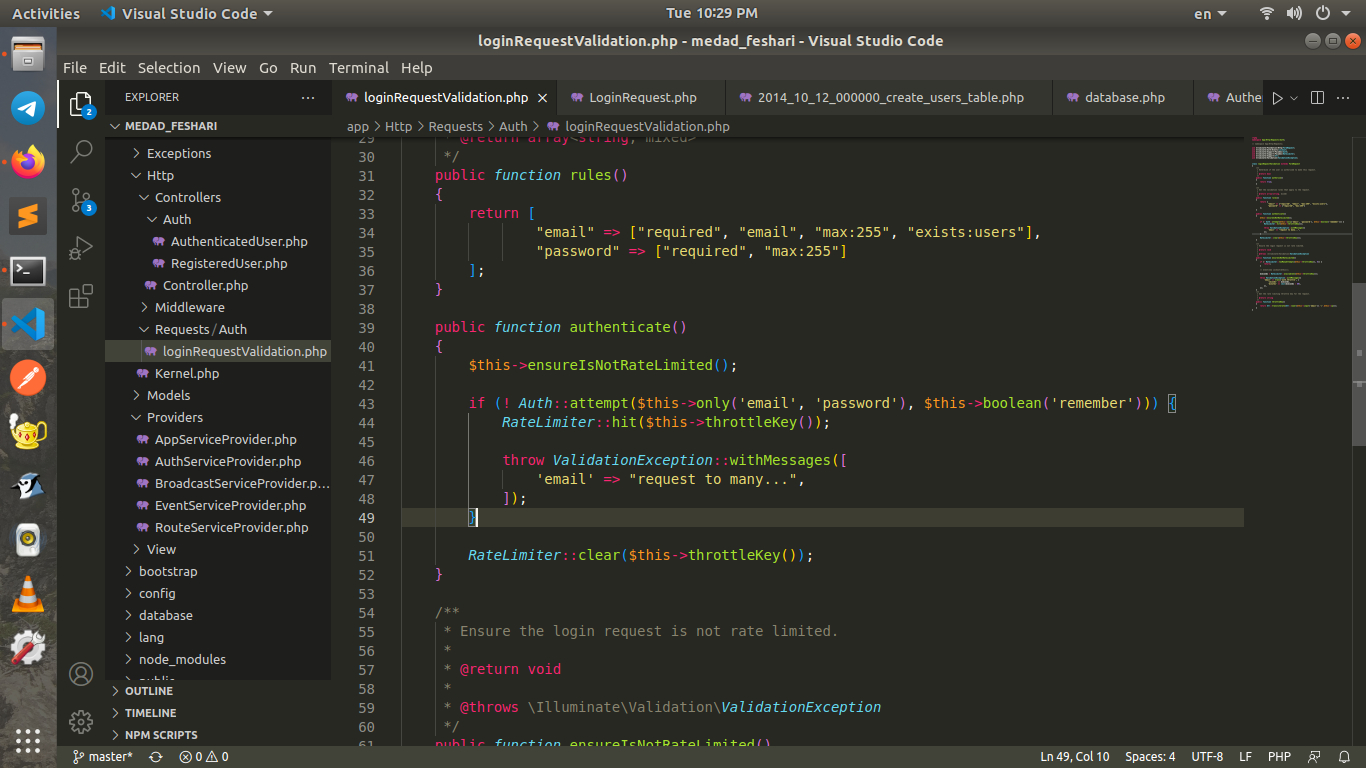Open the Terminal menu
The height and width of the screenshot is (768, 1366).
tap(359, 68)
